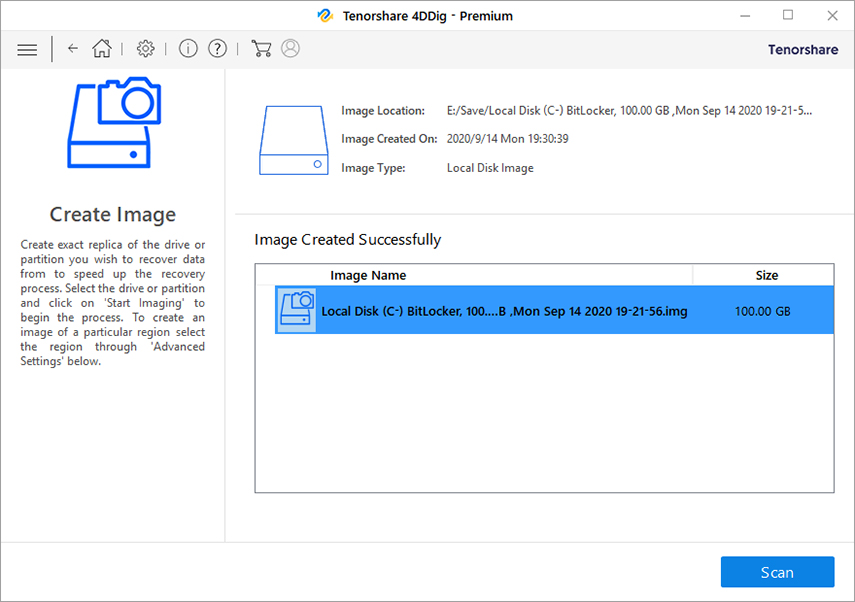This screenshot has height=602, width=855.
Task: Click the Image Created Successfully heading
Action: 348,240
